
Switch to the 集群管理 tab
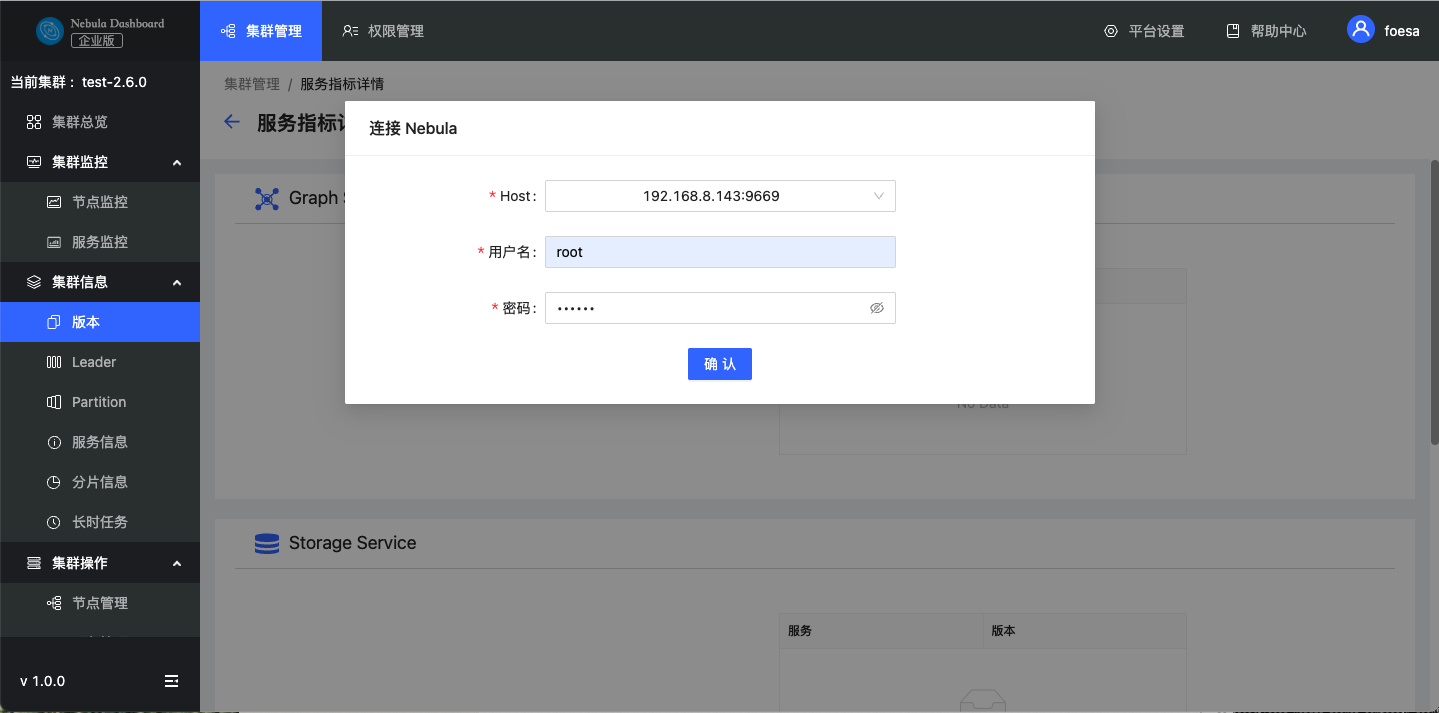261,31
